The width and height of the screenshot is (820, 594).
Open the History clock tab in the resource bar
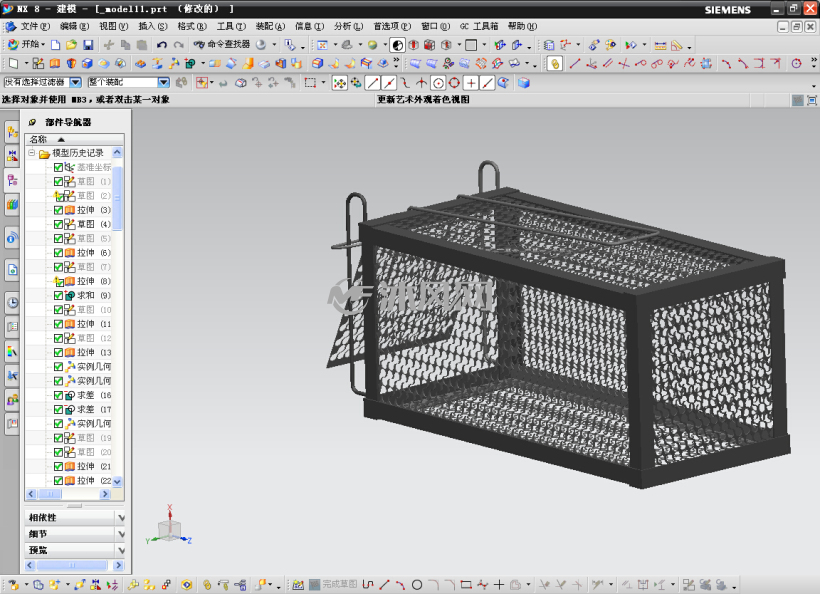[x=13, y=302]
